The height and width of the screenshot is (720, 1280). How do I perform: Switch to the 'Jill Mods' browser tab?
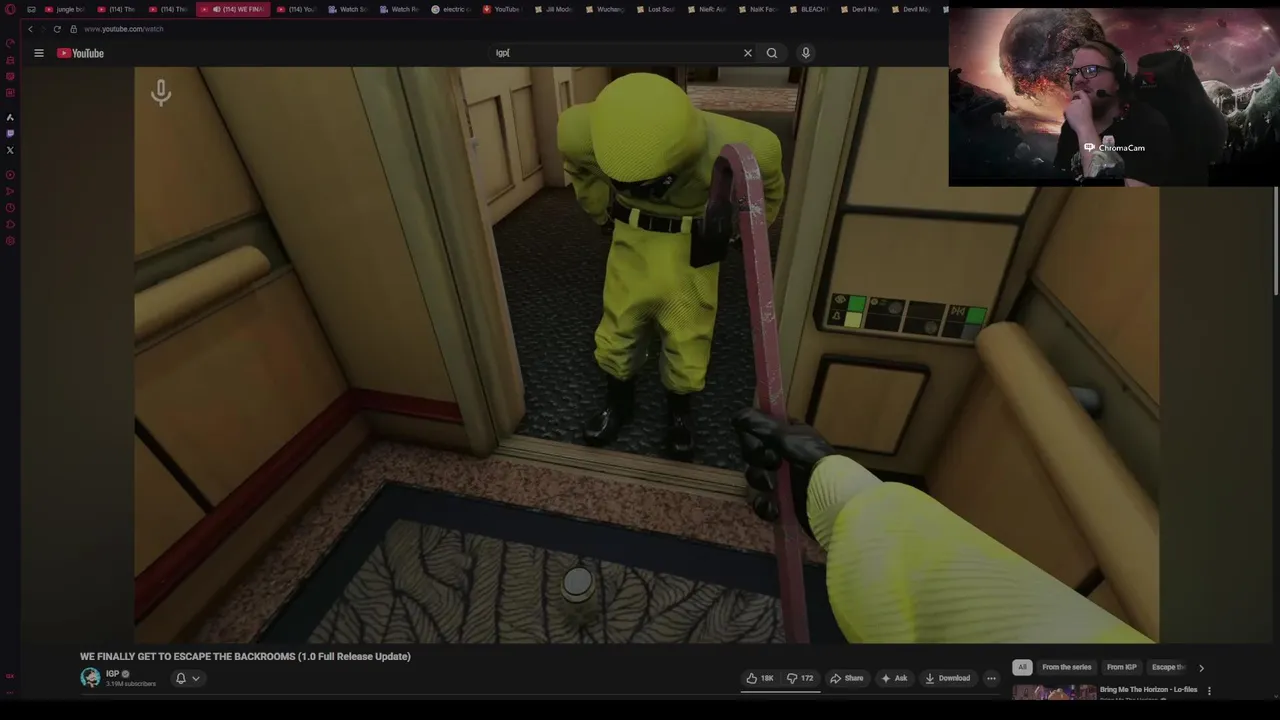tap(553, 9)
